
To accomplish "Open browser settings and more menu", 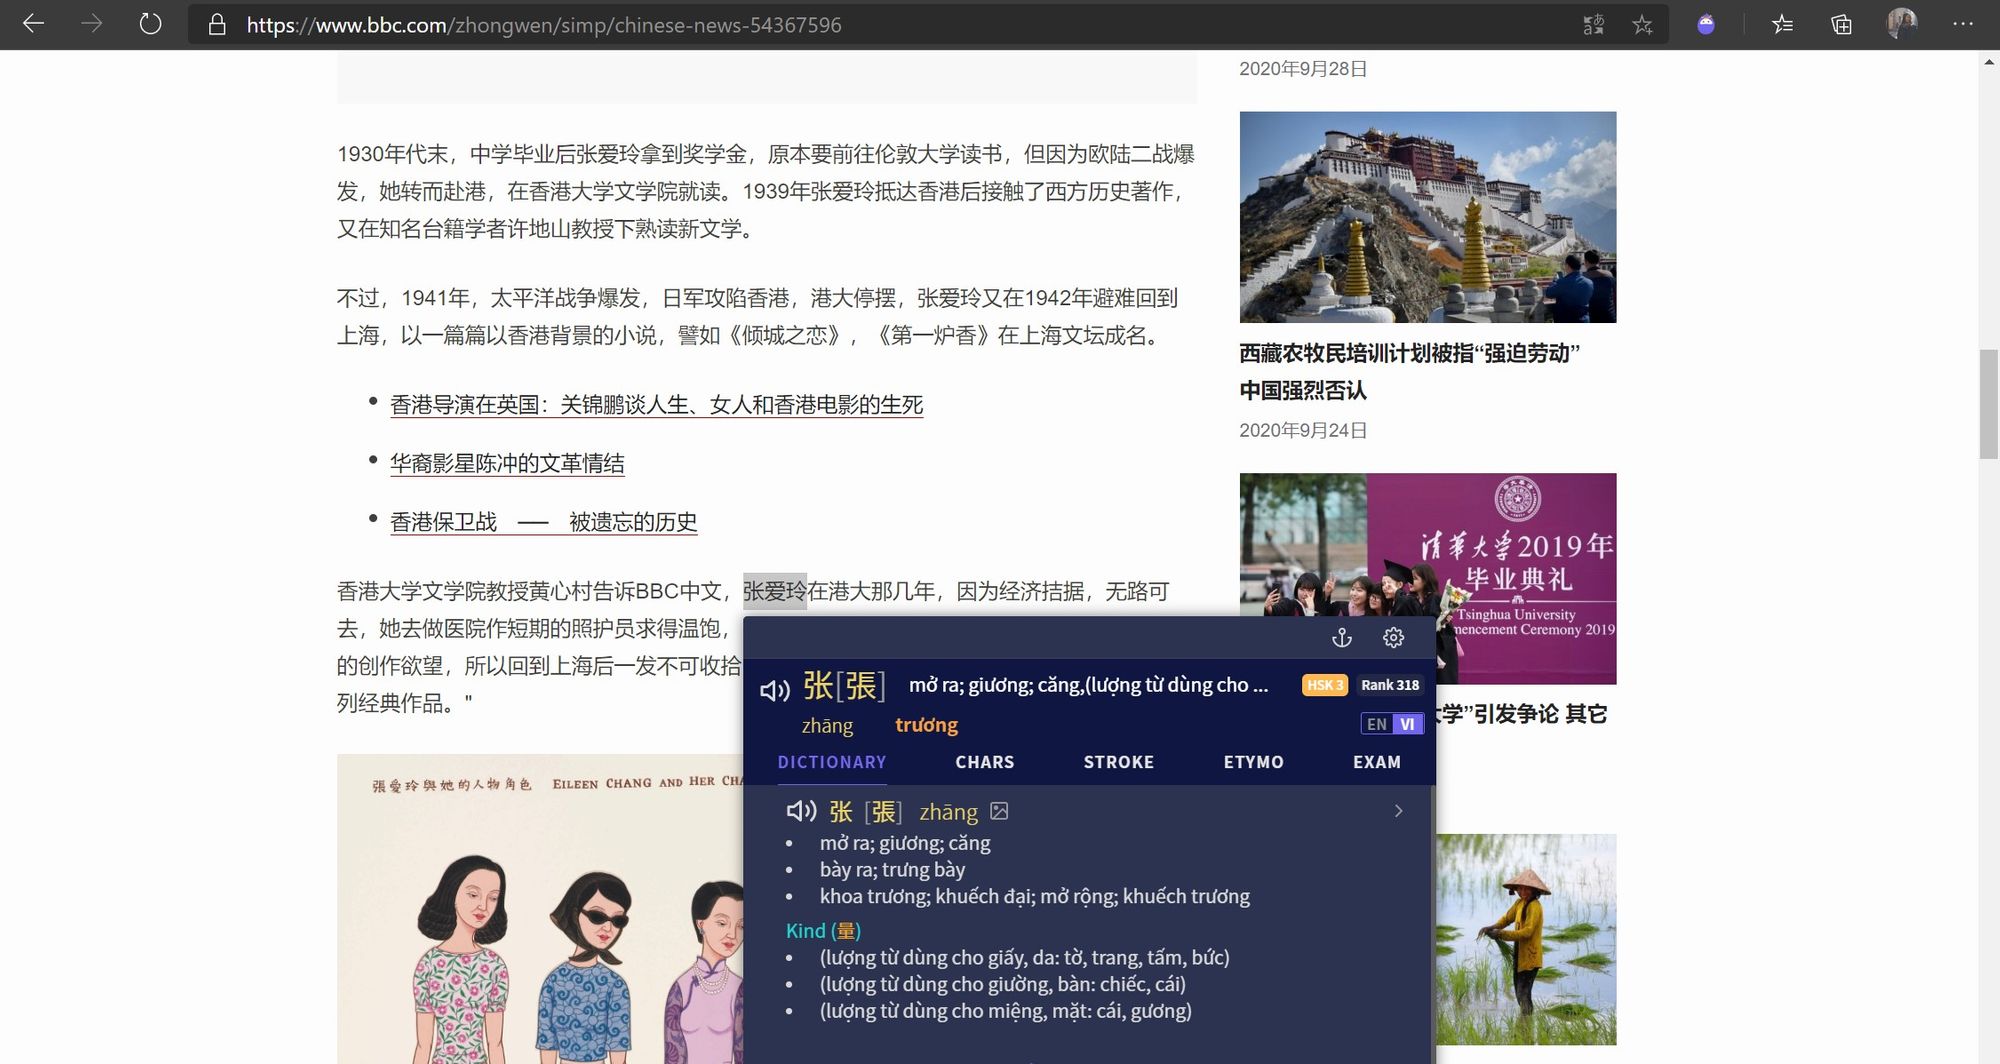I will [1963, 25].
